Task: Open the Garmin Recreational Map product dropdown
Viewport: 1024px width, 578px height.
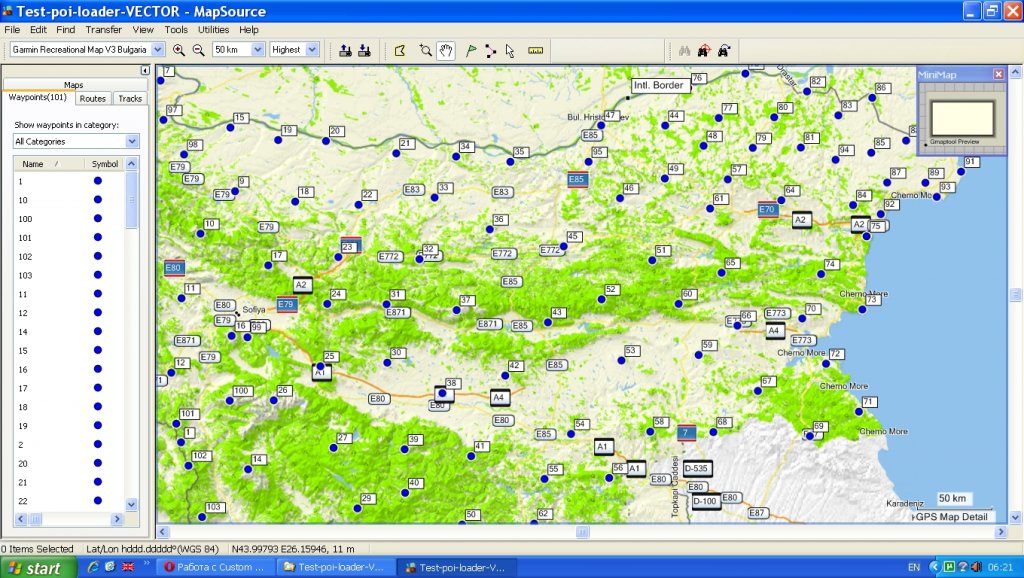Action: click(x=158, y=49)
